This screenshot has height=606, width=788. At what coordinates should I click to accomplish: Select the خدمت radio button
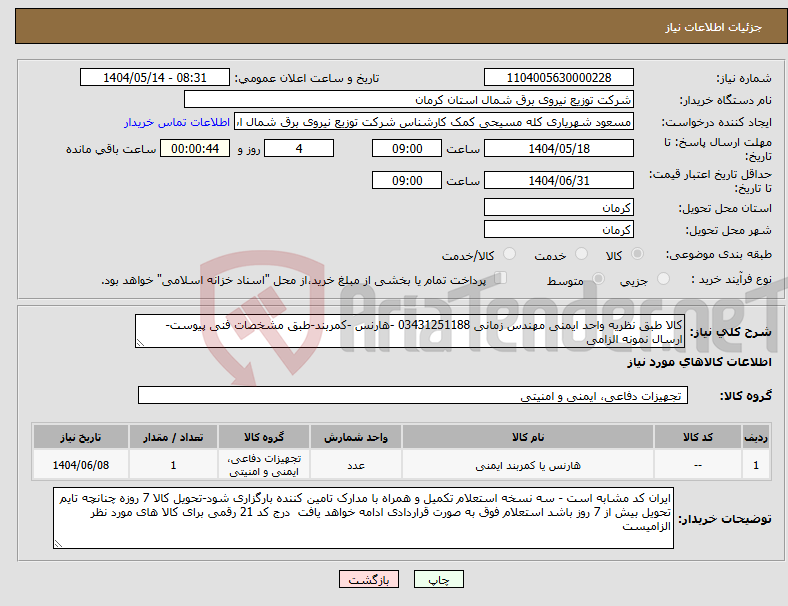tap(581, 254)
